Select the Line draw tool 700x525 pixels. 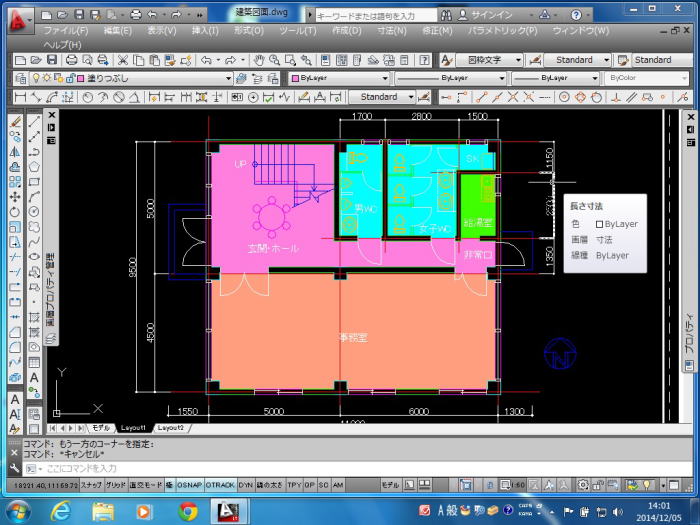(34, 122)
